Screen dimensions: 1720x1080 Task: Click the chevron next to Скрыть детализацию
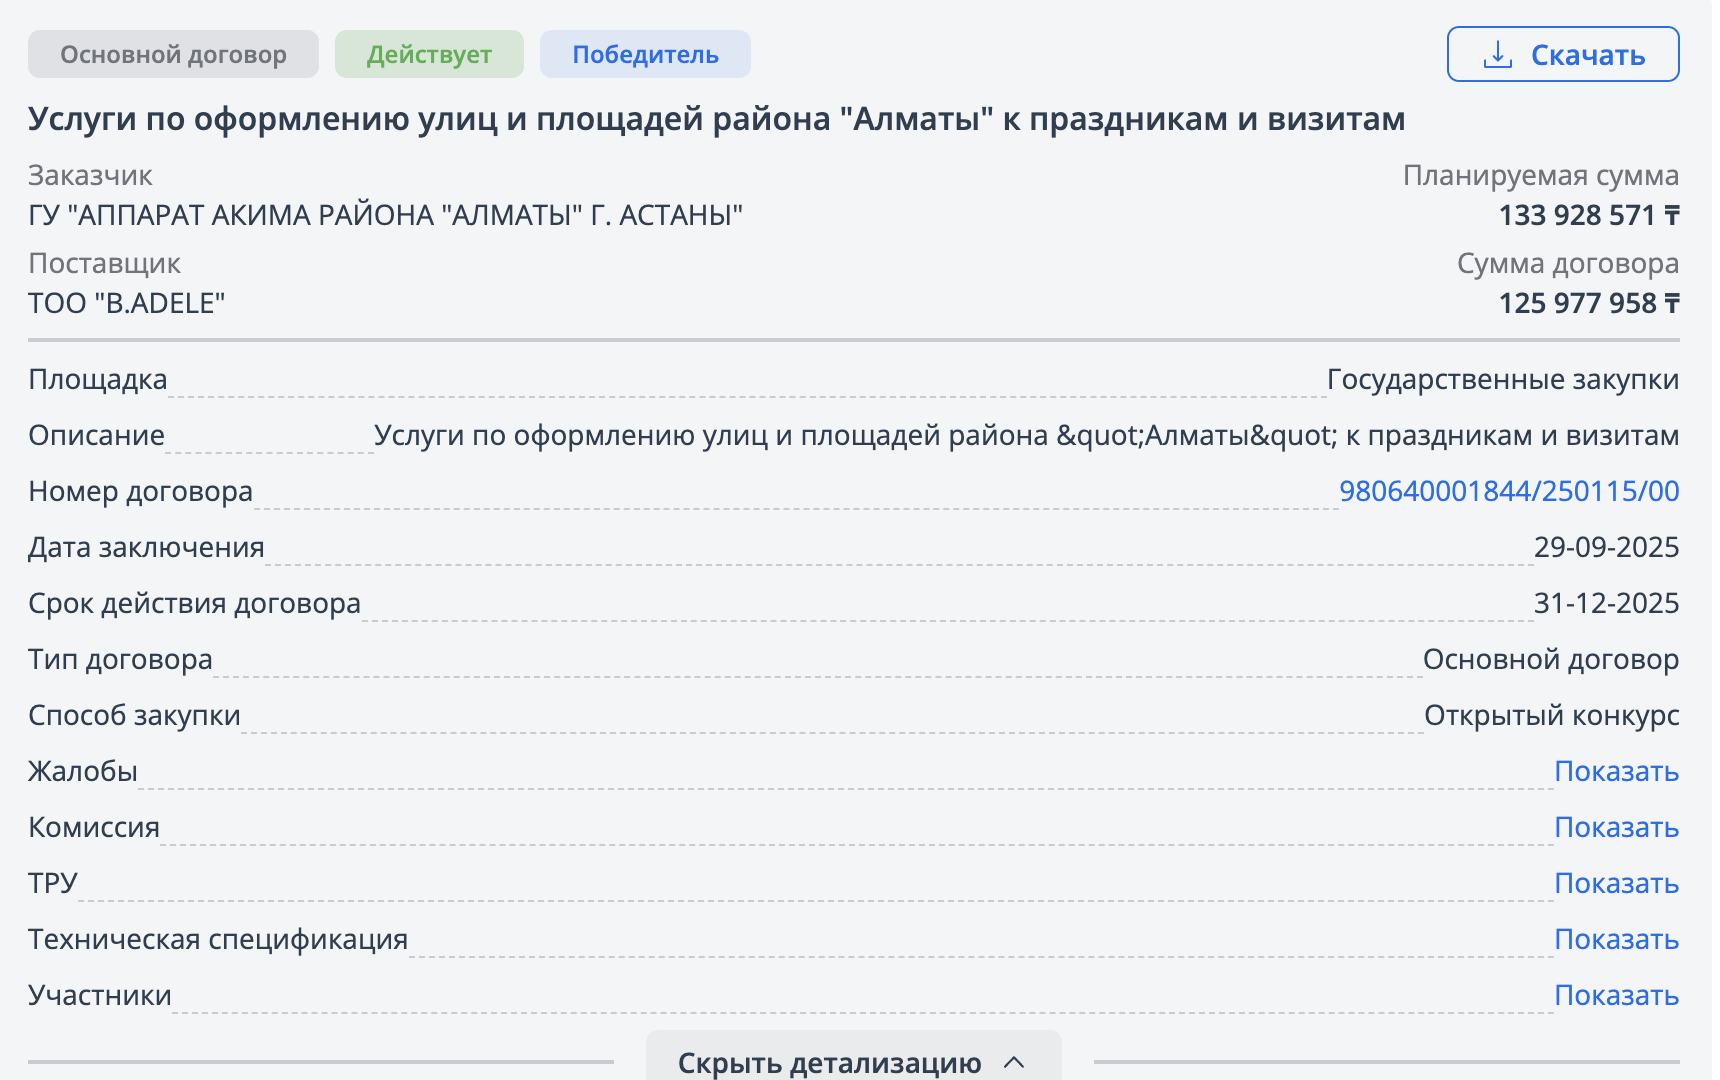[1014, 1062]
